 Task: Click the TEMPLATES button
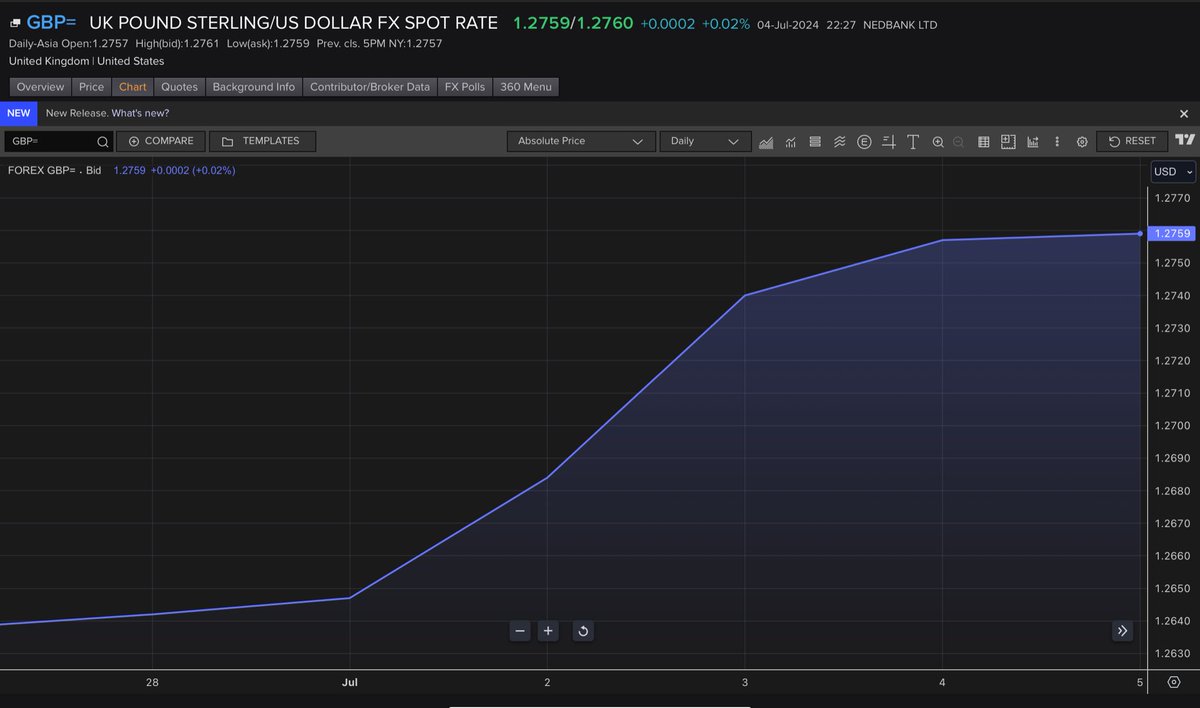click(x=262, y=141)
